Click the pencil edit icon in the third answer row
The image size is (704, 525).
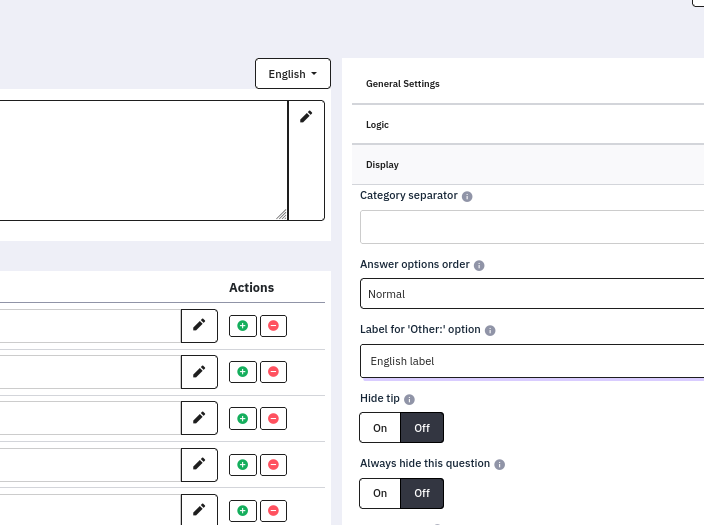[199, 418]
